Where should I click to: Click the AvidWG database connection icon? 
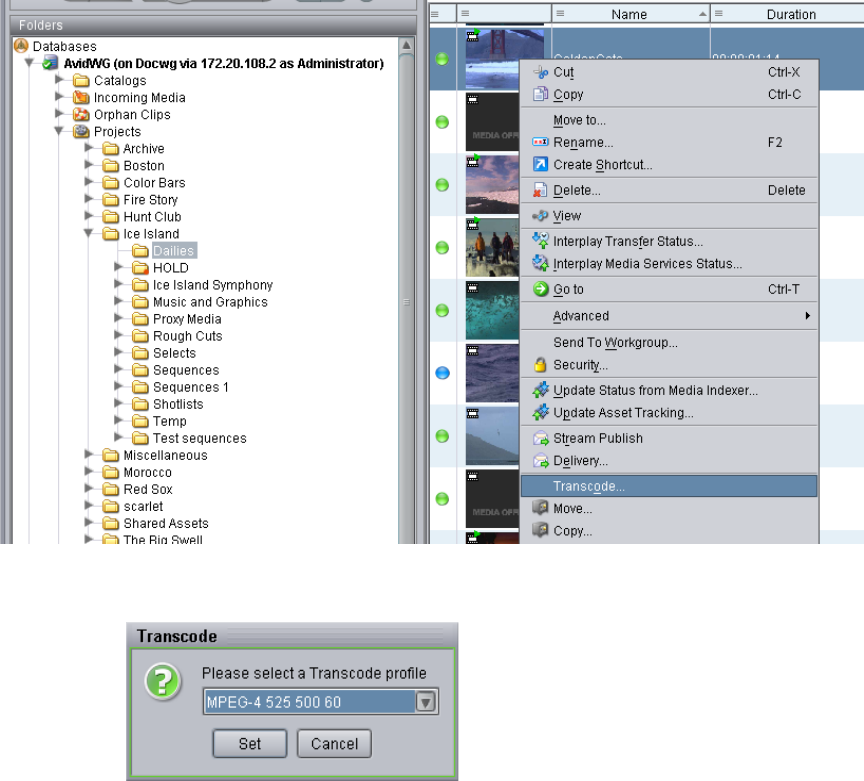[x=50, y=63]
